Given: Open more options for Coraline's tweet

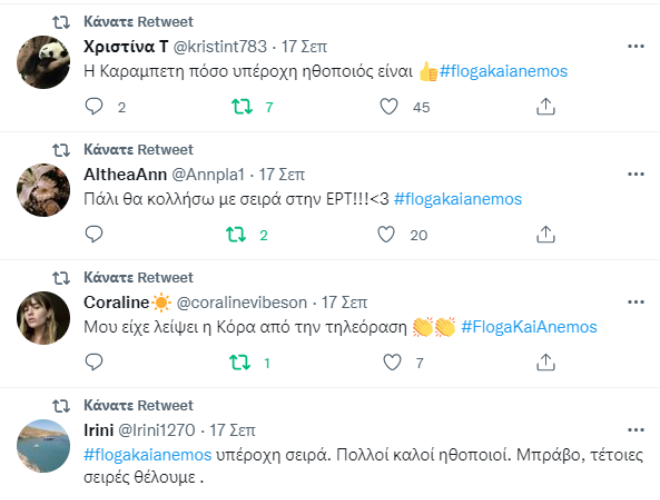Looking at the screenshot, I should click(635, 302).
